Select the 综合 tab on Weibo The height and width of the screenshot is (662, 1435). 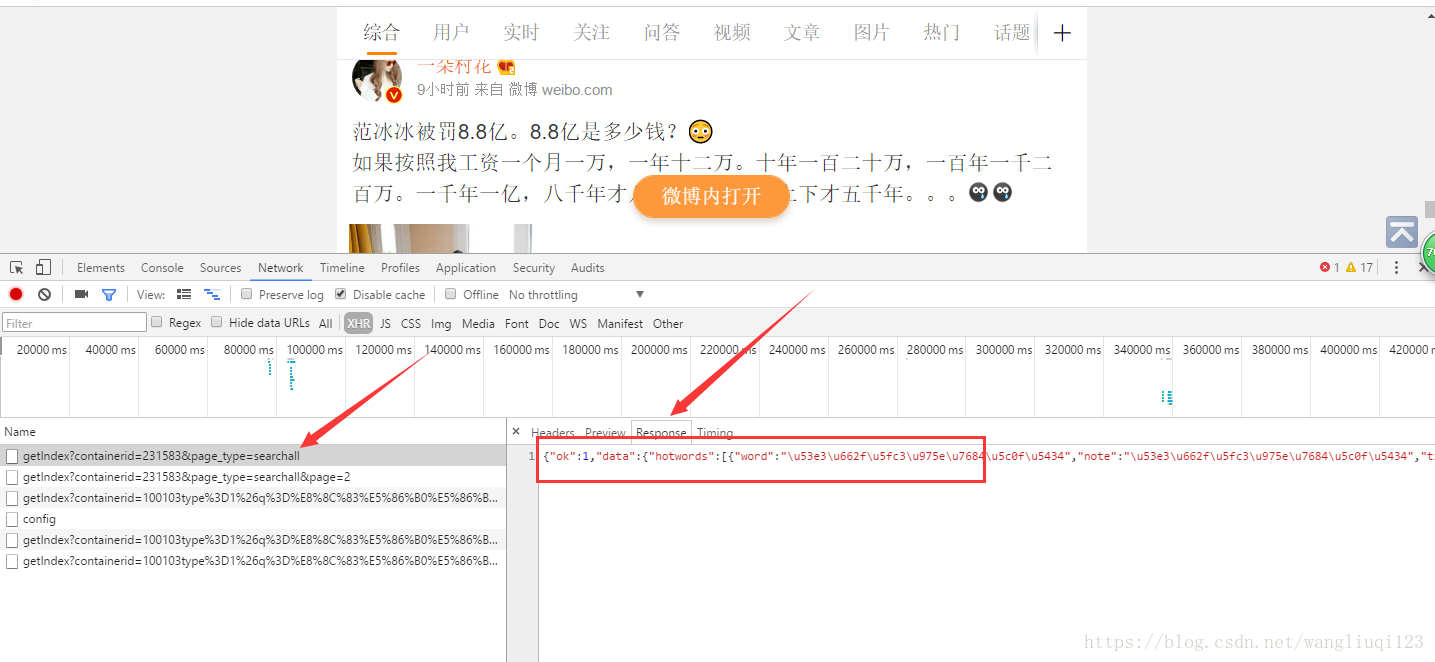pyautogui.click(x=381, y=33)
